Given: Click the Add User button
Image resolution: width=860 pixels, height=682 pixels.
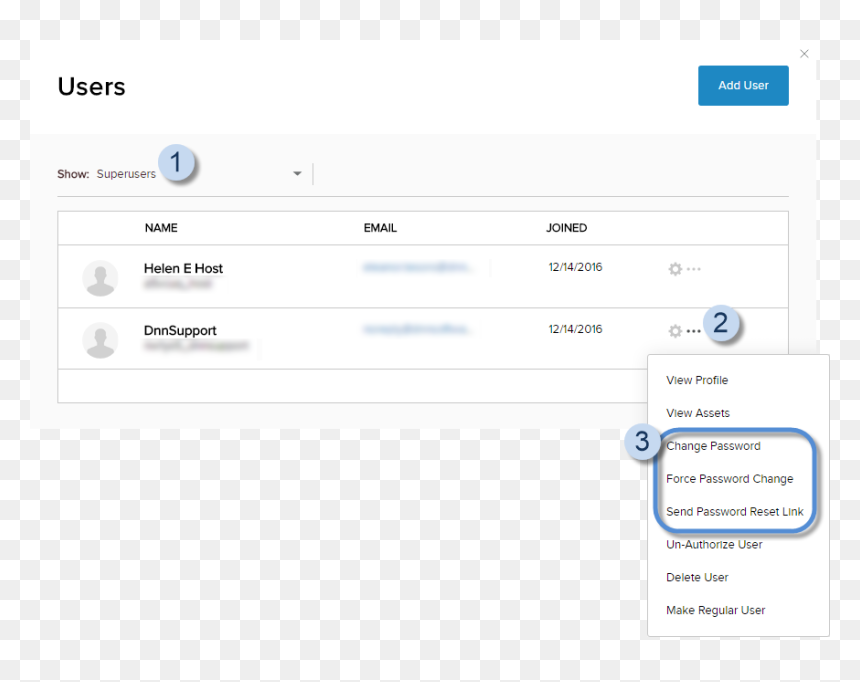Looking at the screenshot, I should click(x=743, y=86).
